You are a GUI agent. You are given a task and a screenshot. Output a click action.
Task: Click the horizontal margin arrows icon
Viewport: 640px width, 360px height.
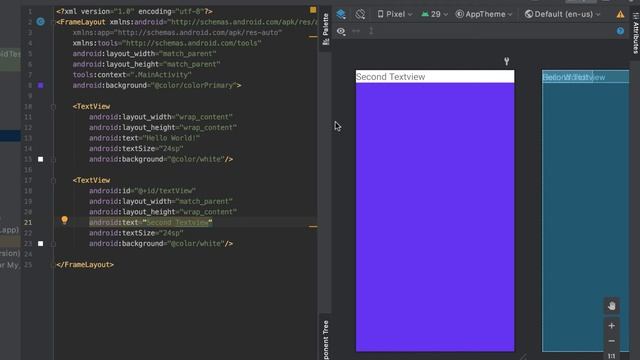(x=356, y=31)
